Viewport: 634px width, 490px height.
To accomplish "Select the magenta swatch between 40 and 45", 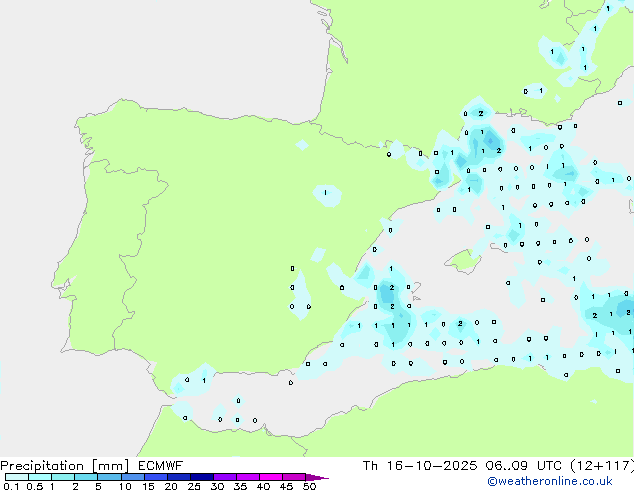I will click(271, 477).
